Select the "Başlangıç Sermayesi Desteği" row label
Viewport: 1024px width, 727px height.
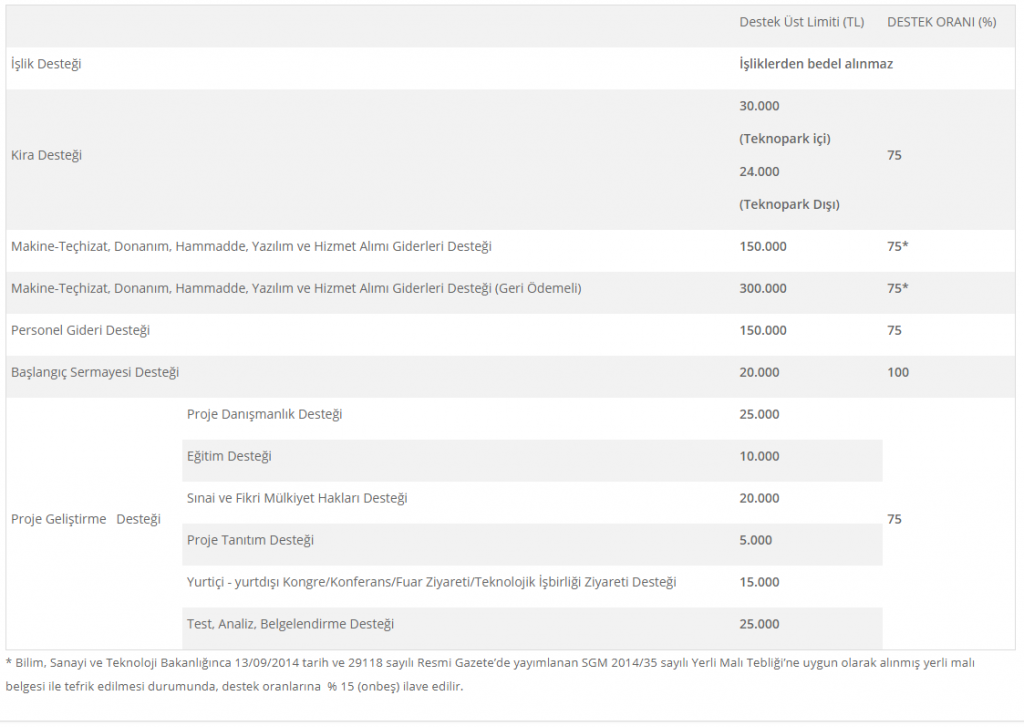click(x=95, y=373)
